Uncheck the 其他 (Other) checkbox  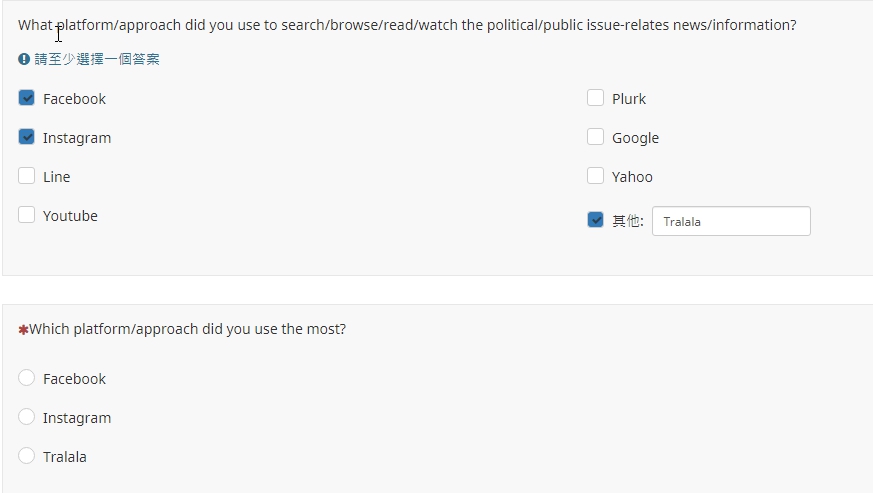click(596, 220)
